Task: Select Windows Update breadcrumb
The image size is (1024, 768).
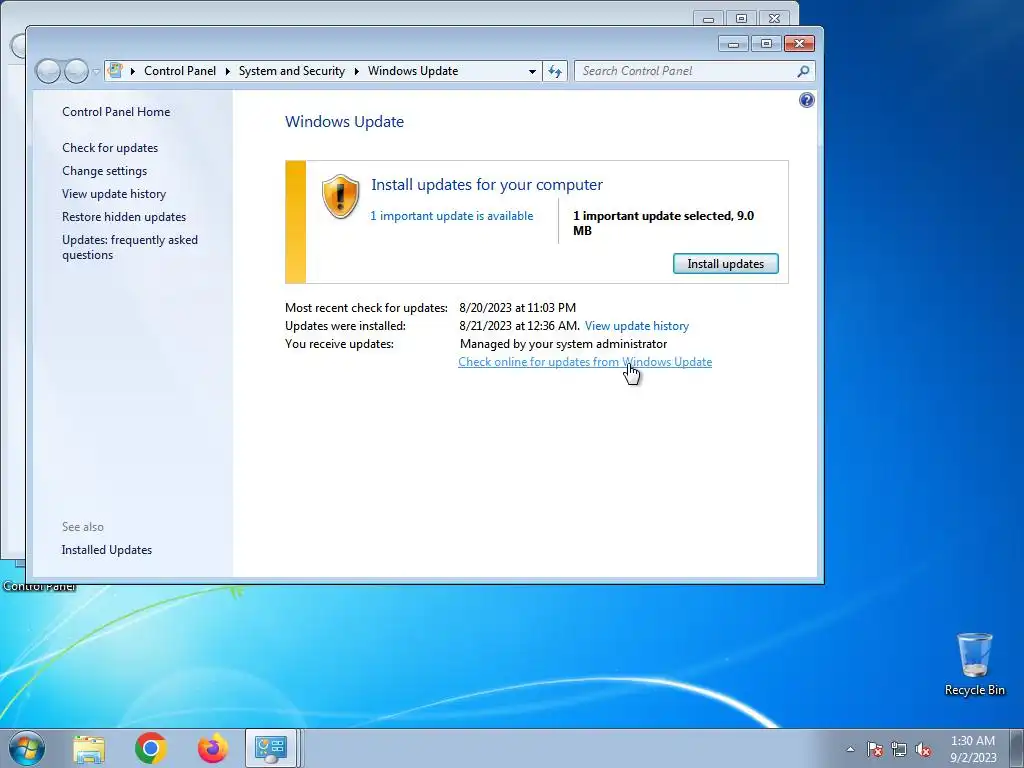Action: click(413, 71)
